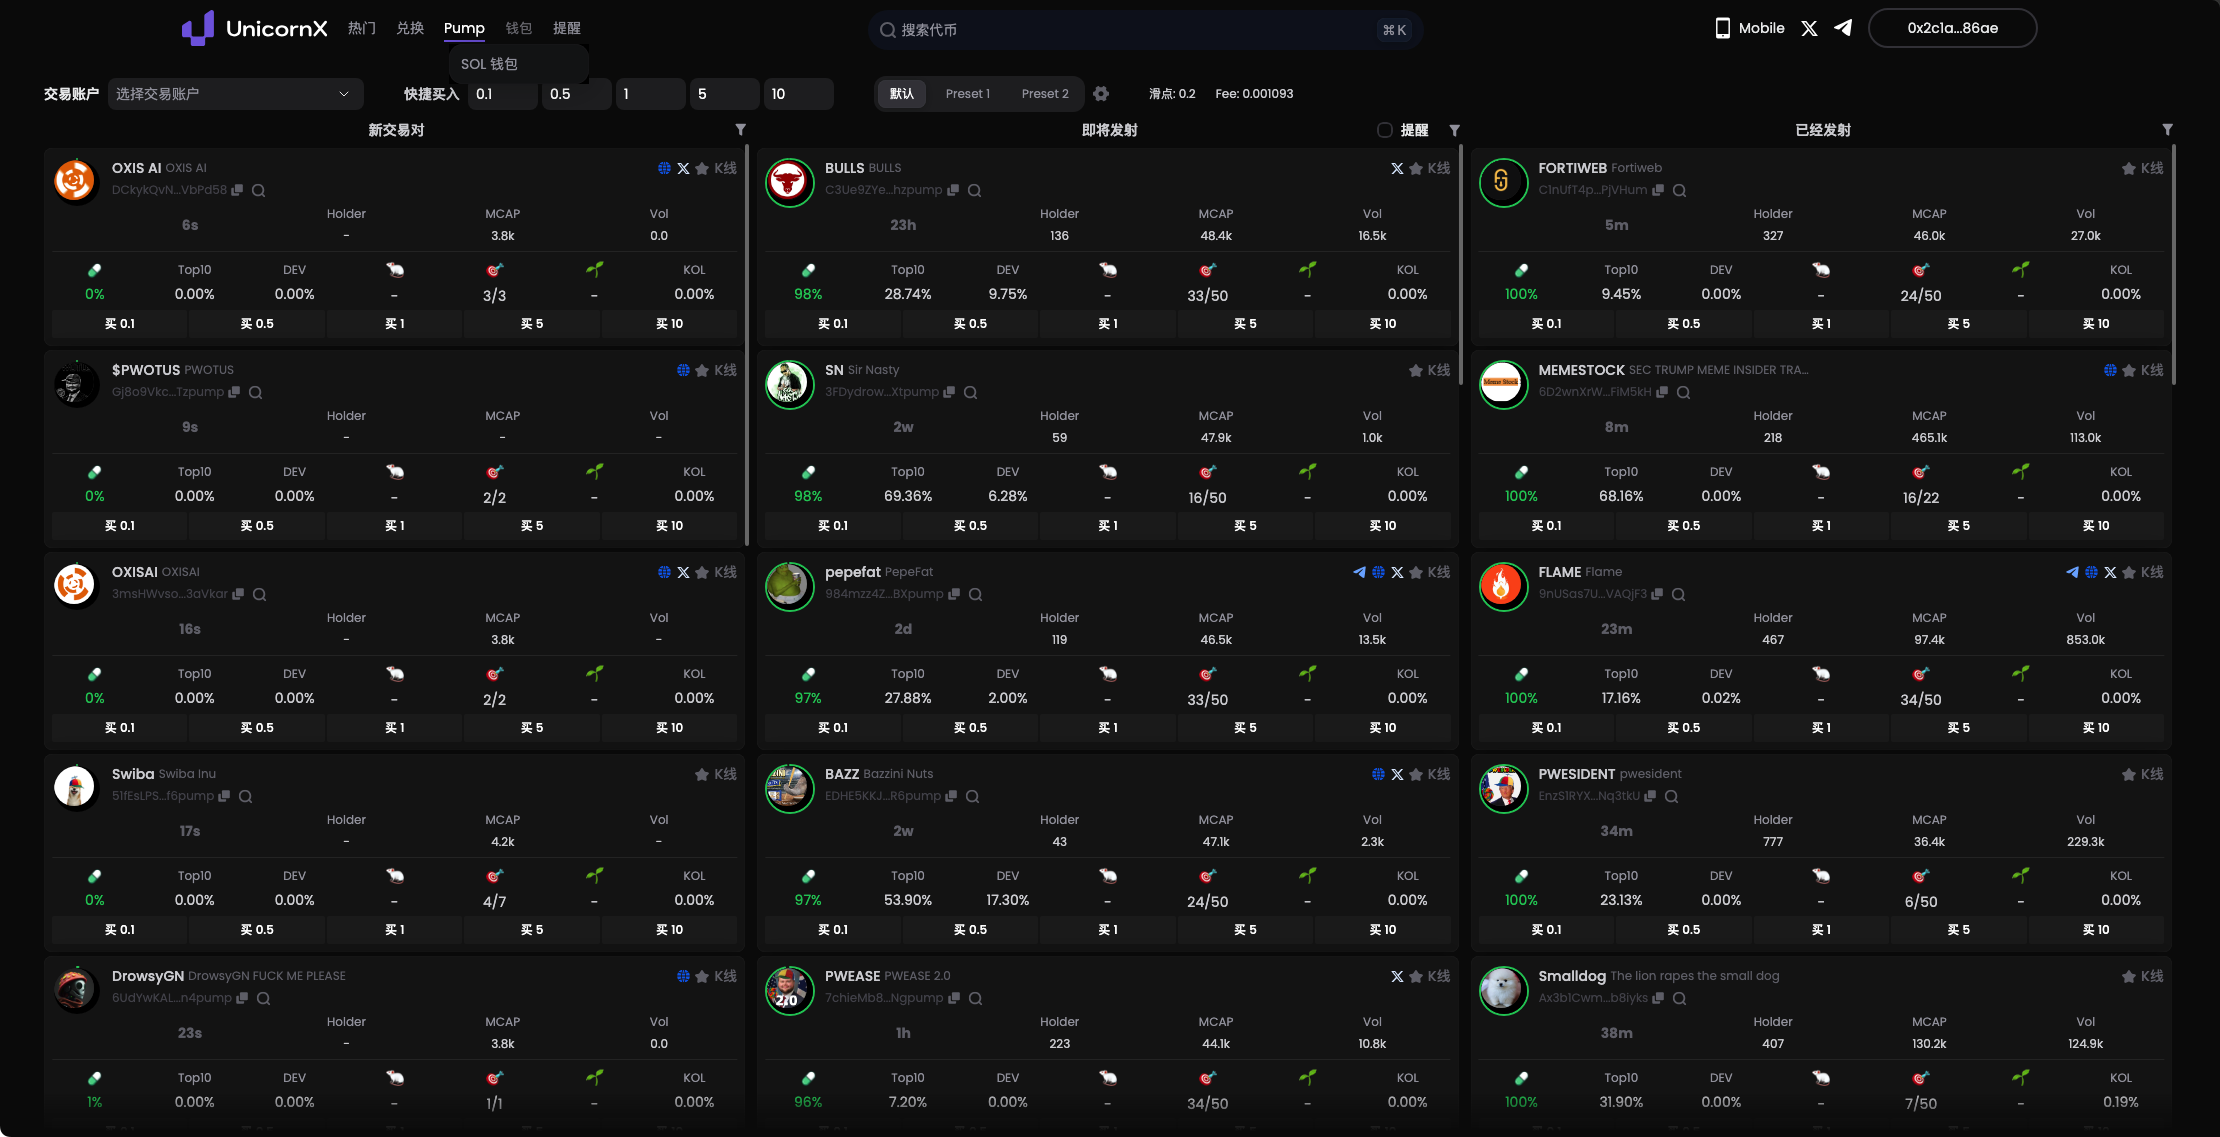Expand the 选择交易账户 dropdown

tap(235, 94)
